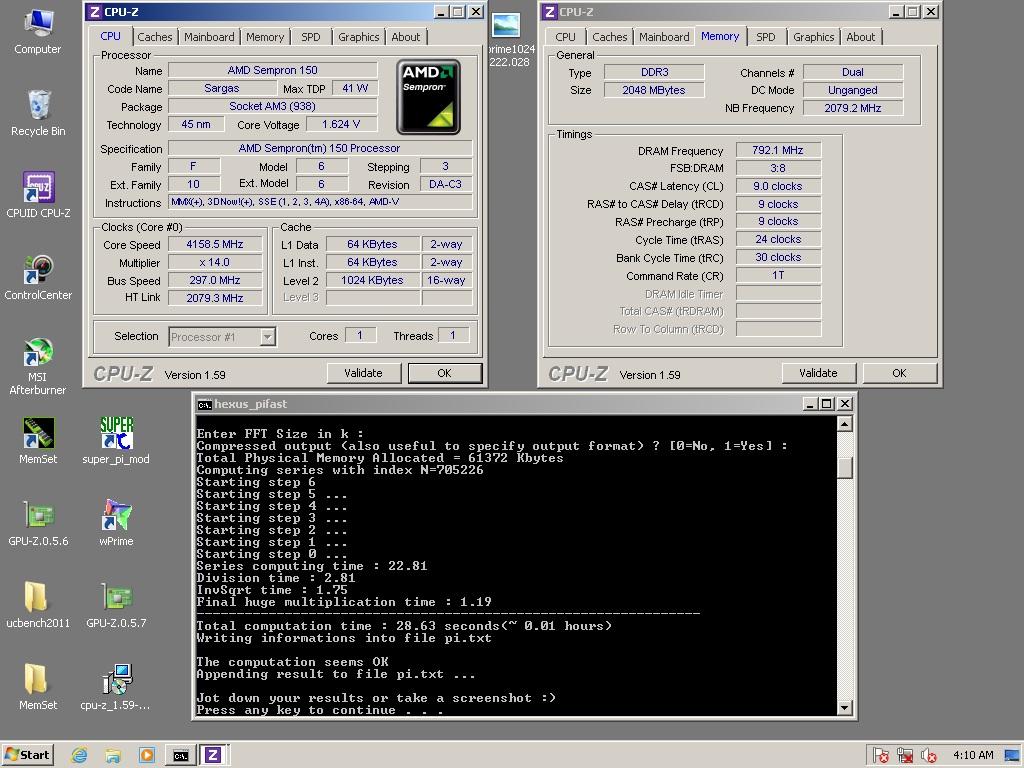Image resolution: width=1024 pixels, height=768 pixels.
Task: Open About tab in right CPU-Z window
Action: tap(861, 37)
